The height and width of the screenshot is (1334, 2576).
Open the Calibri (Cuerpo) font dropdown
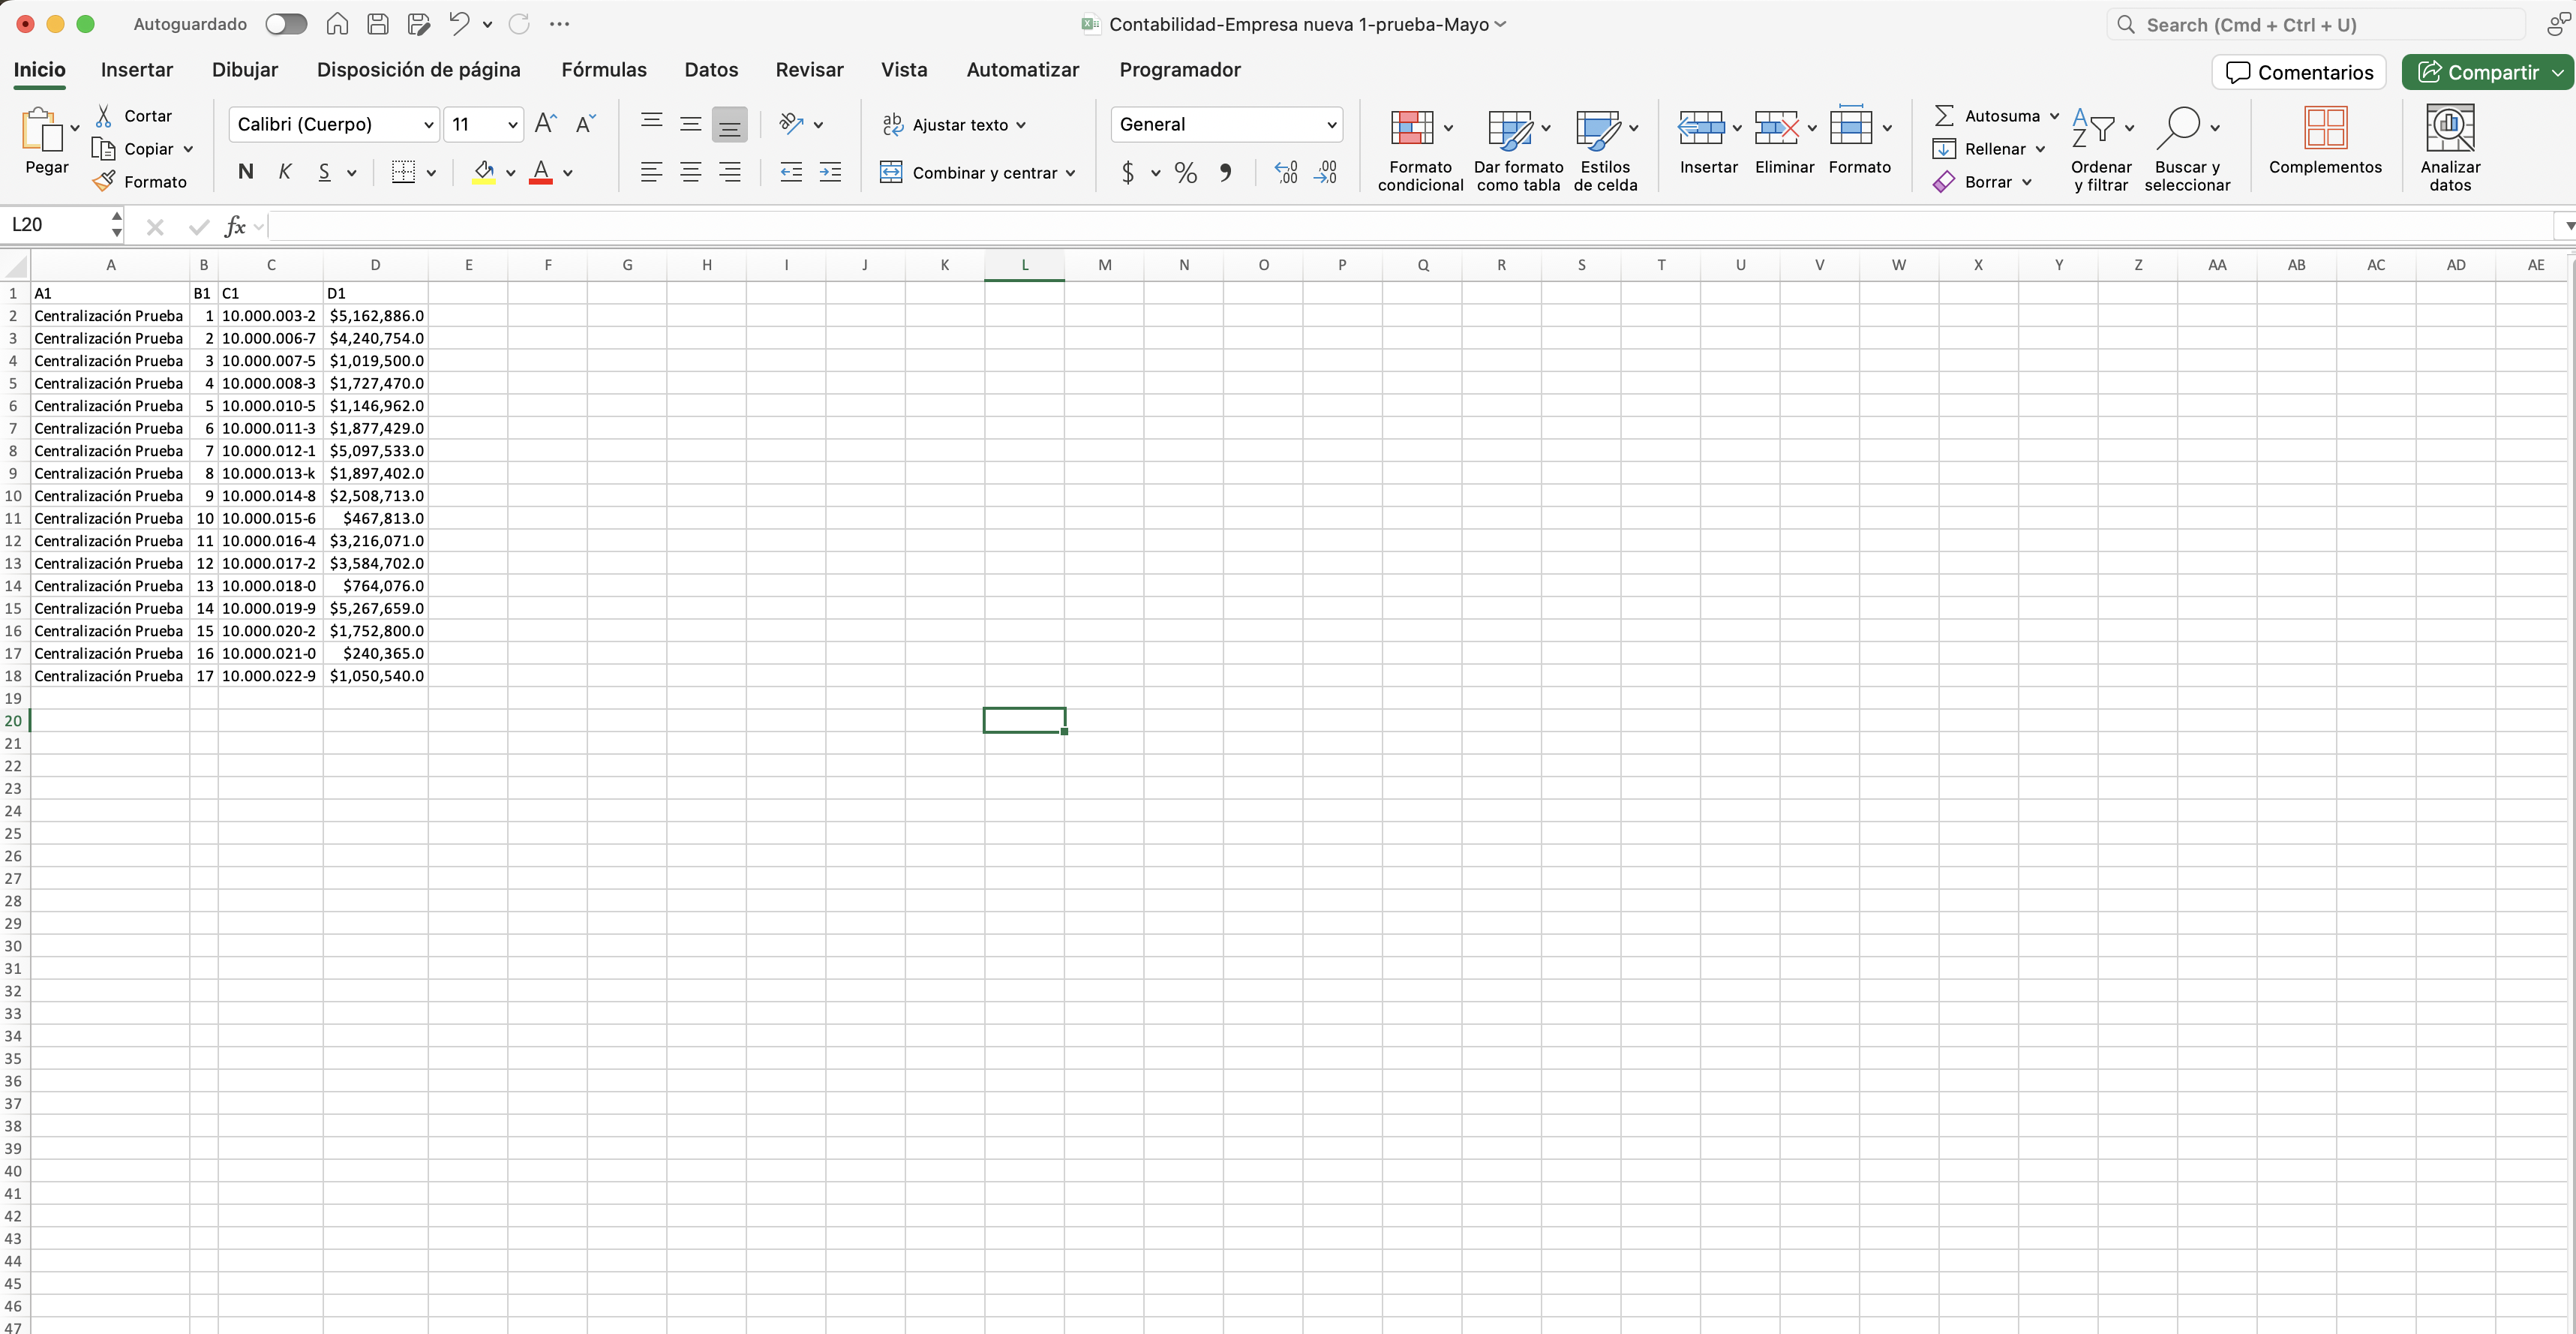[428, 125]
